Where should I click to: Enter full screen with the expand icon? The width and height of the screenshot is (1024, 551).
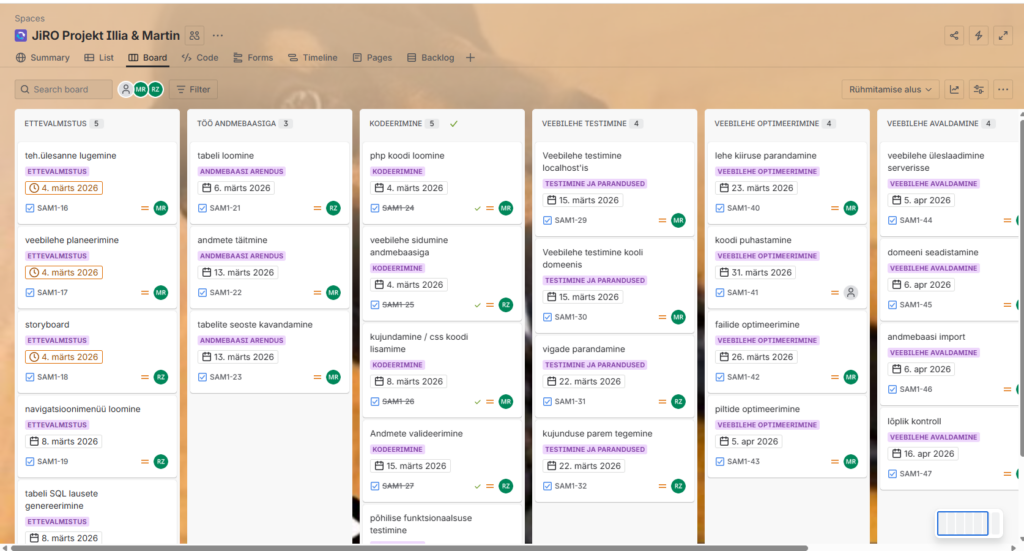[x=1002, y=35]
